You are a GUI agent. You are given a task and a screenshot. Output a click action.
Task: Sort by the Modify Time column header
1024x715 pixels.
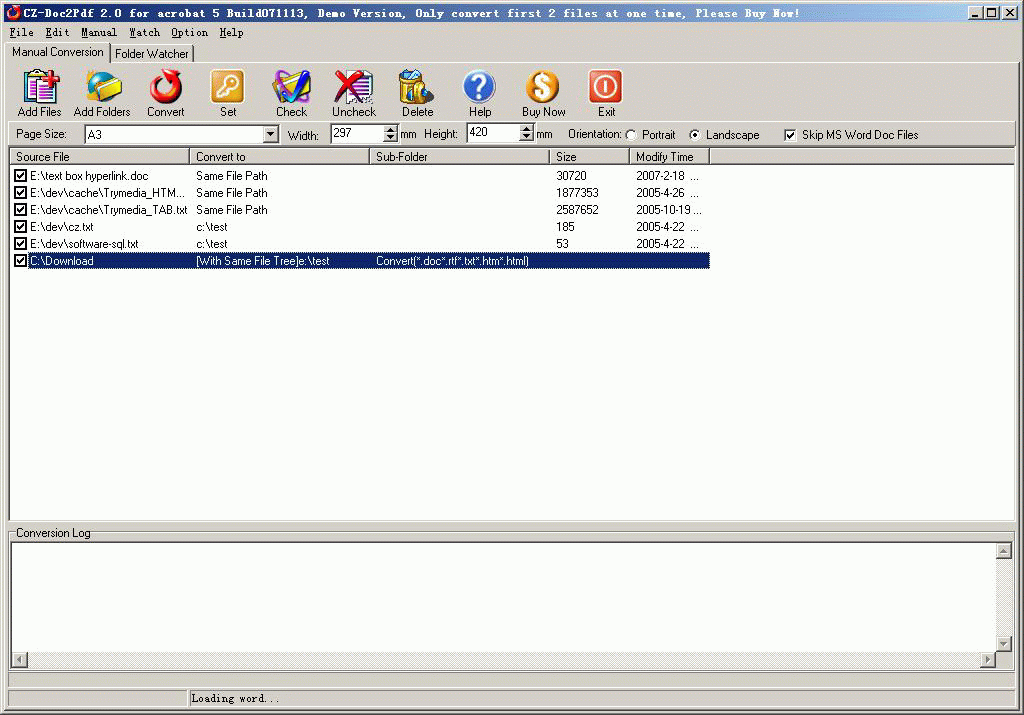pyautogui.click(x=669, y=157)
